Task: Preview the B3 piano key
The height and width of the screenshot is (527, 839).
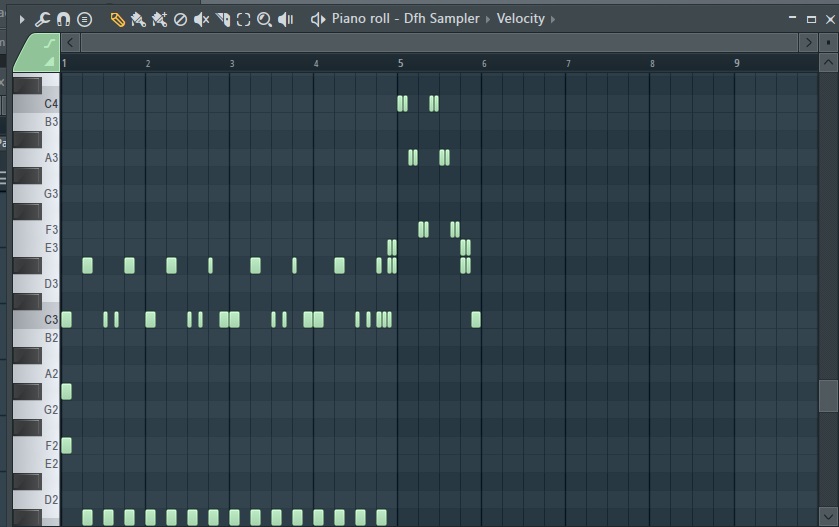Action: [36, 122]
